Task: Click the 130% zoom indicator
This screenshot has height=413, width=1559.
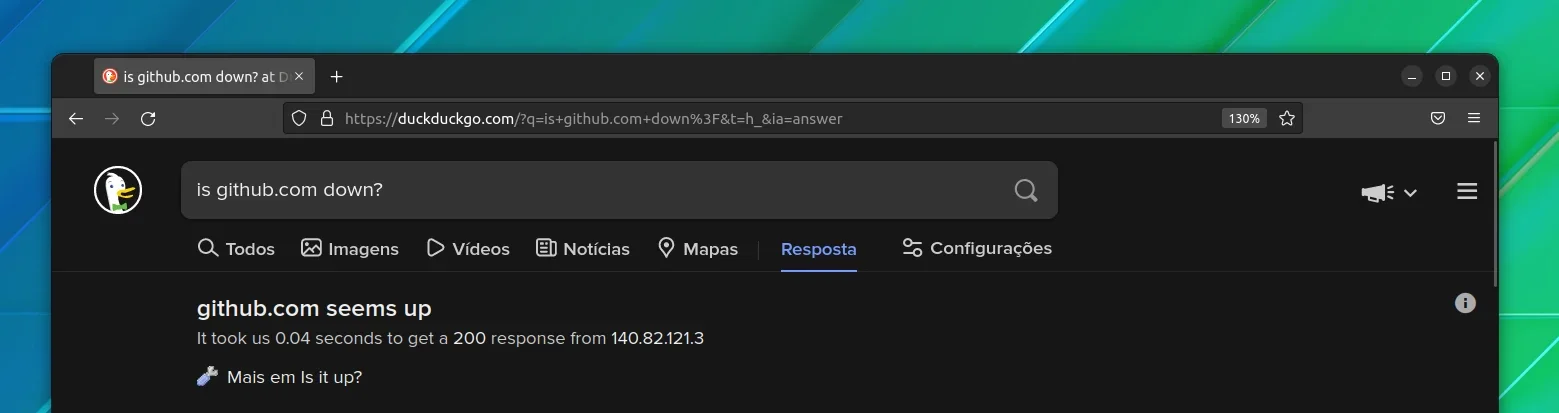Action: point(1244,118)
